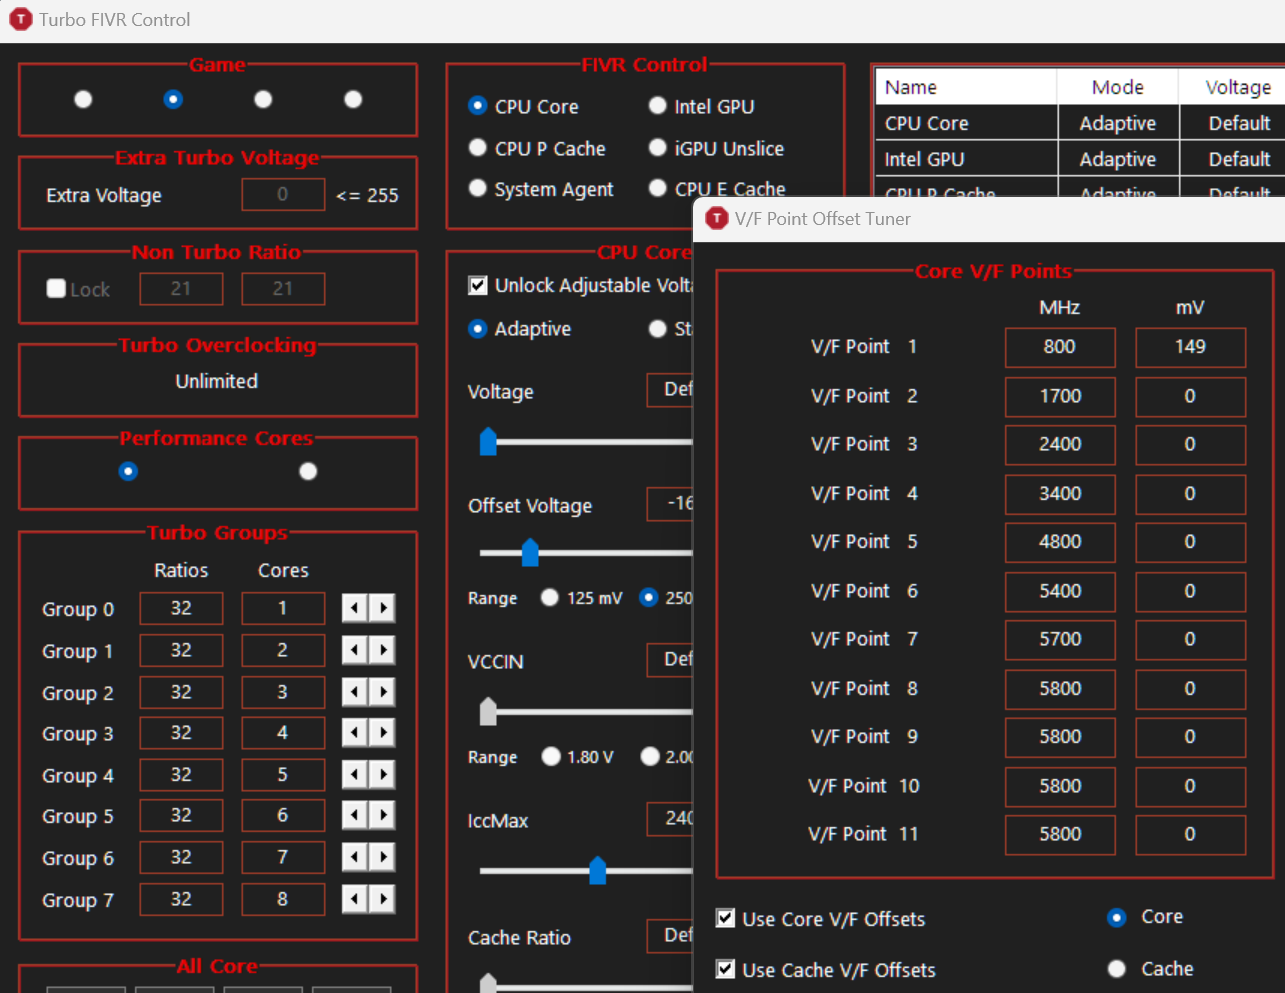This screenshot has width=1285, height=993.
Task: Increase Group 6 cores with right arrow
Action: 382,858
